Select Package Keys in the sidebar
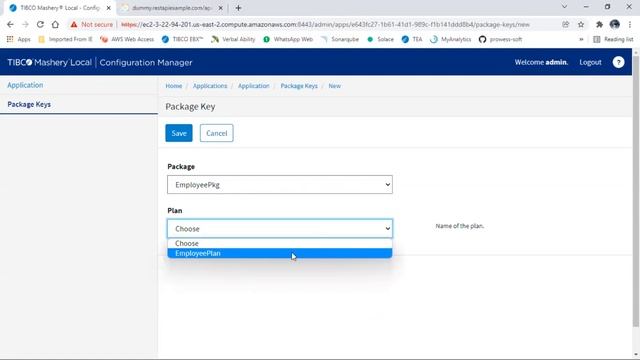This screenshot has width=640, height=360. click(29, 104)
